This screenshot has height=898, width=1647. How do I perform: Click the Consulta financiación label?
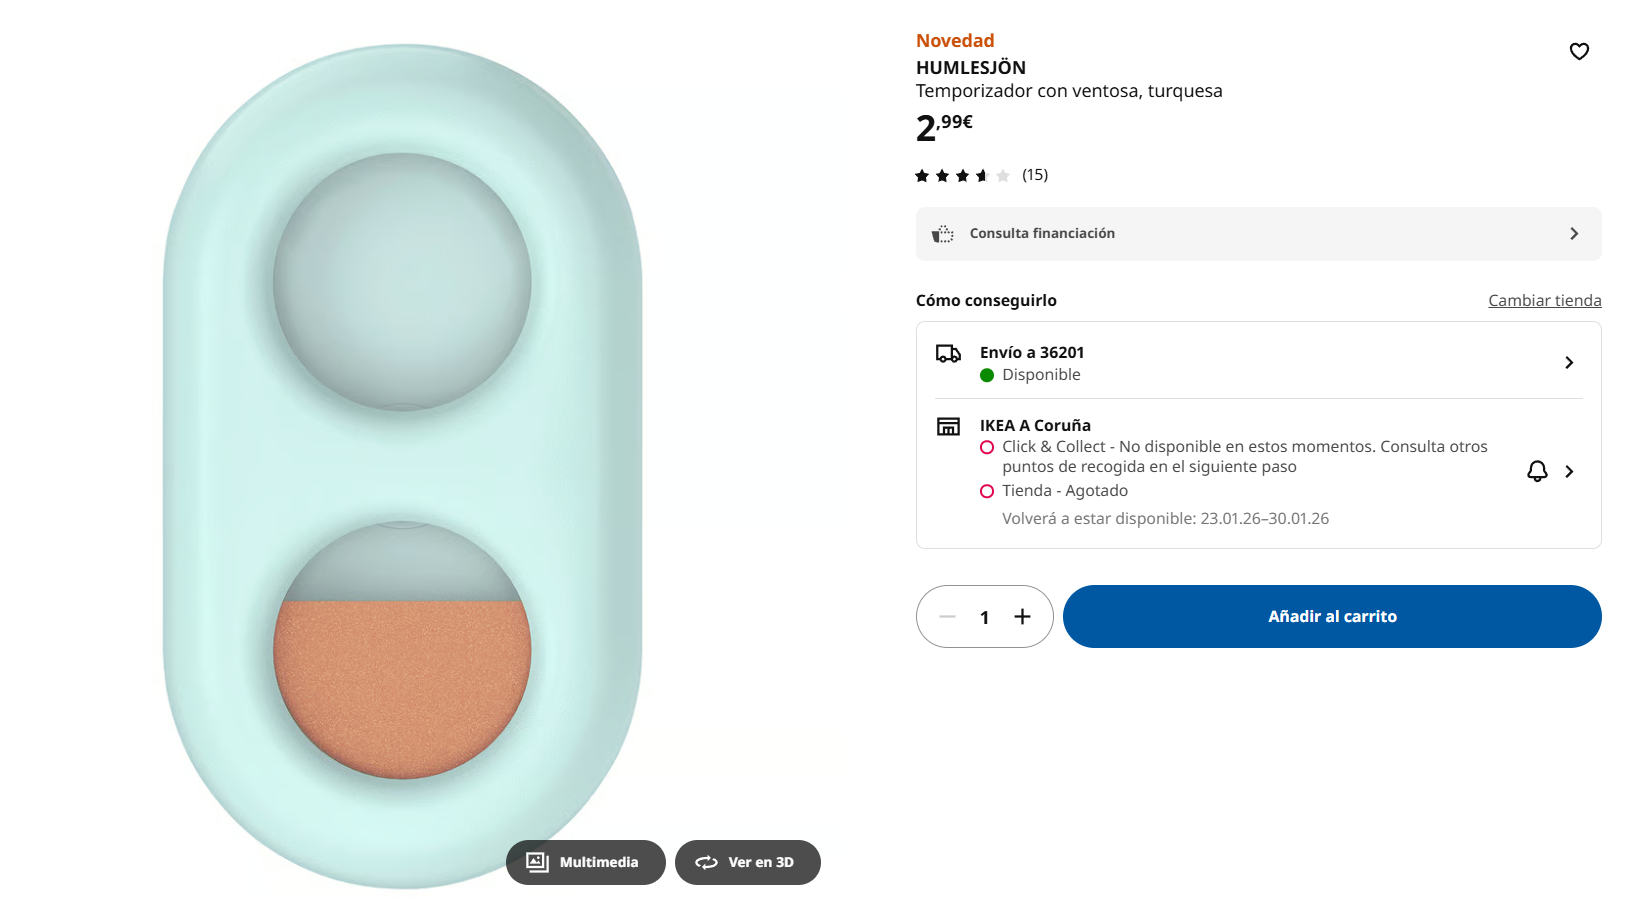pyautogui.click(x=1042, y=234)
